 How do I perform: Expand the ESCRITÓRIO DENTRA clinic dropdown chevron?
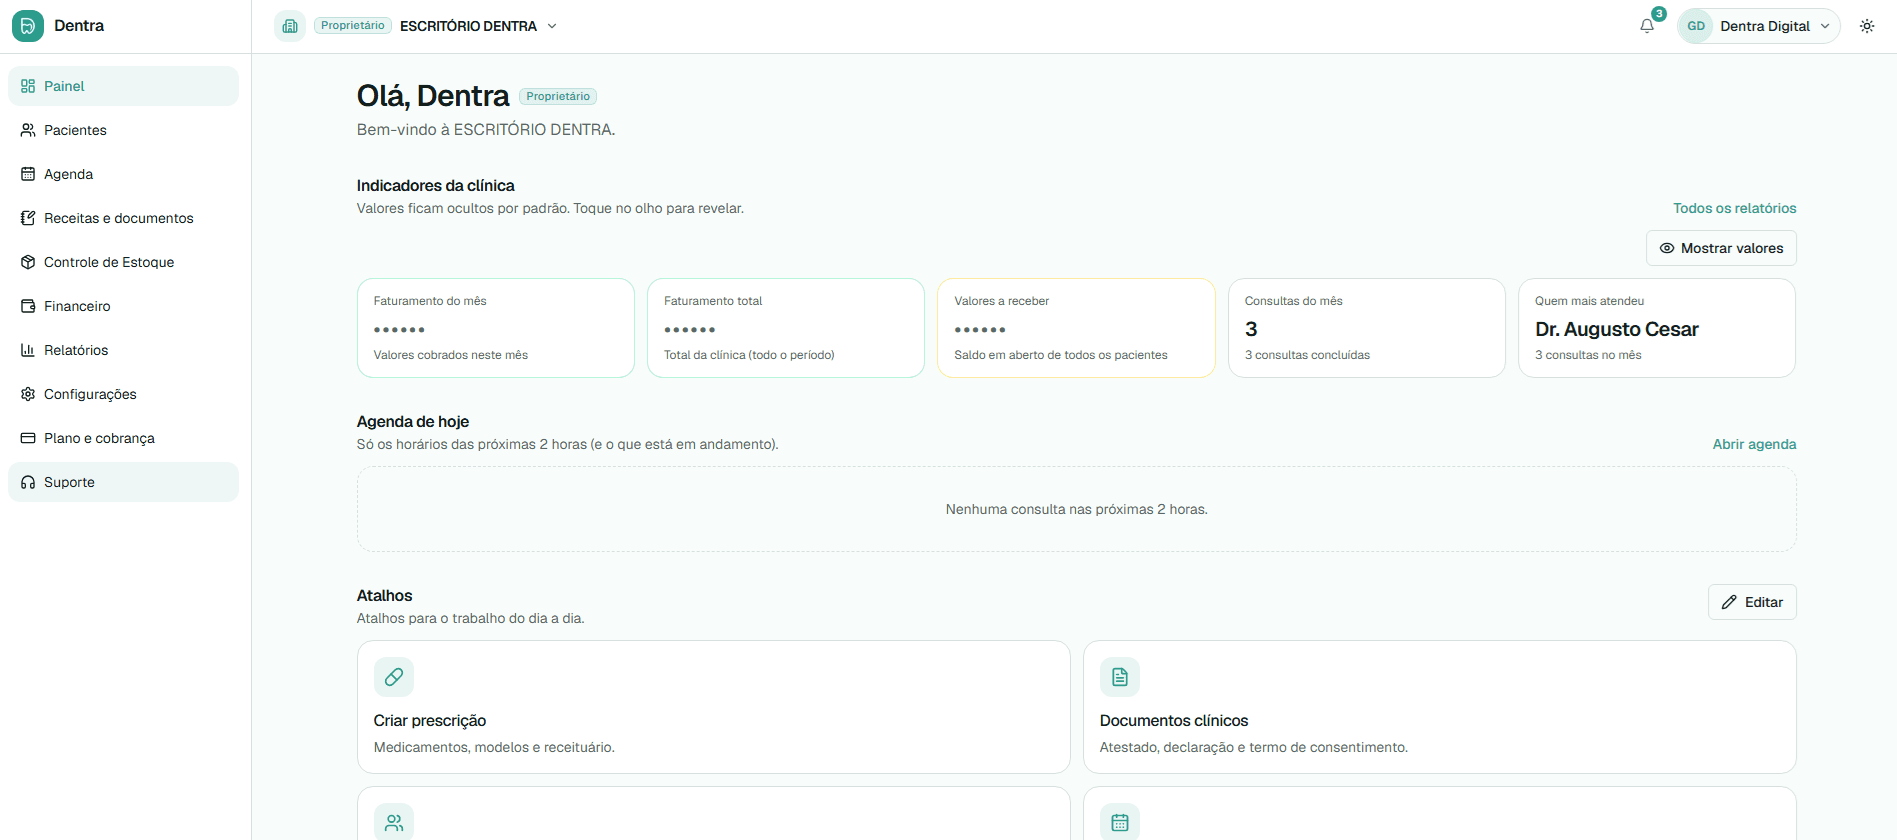(x=552, y=26)
